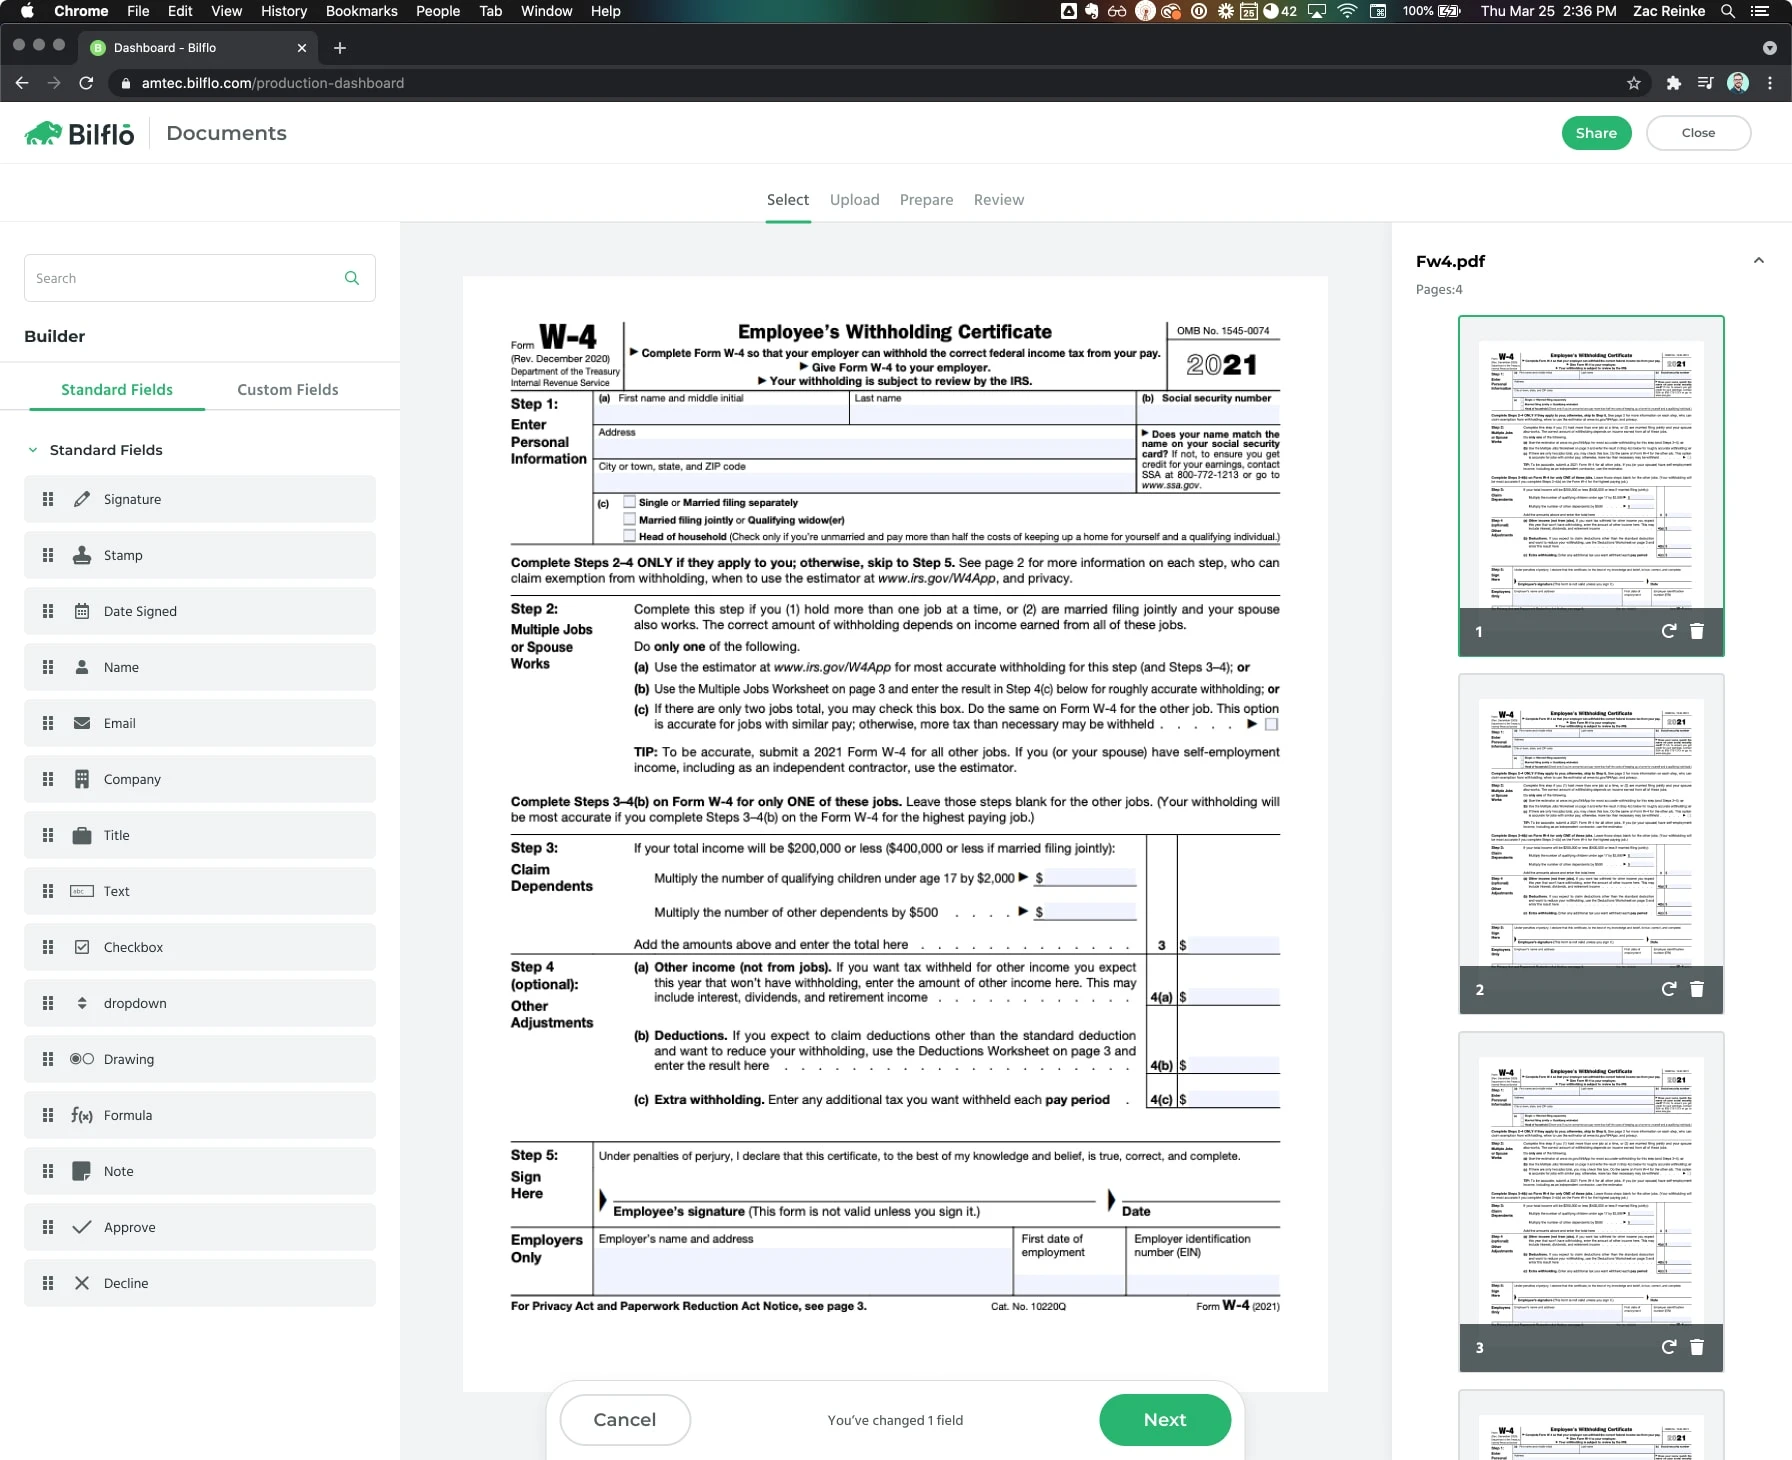The image size is (1792, 1460).
Task: Bookmark this page with the star icon
Action: point(1634,83)
